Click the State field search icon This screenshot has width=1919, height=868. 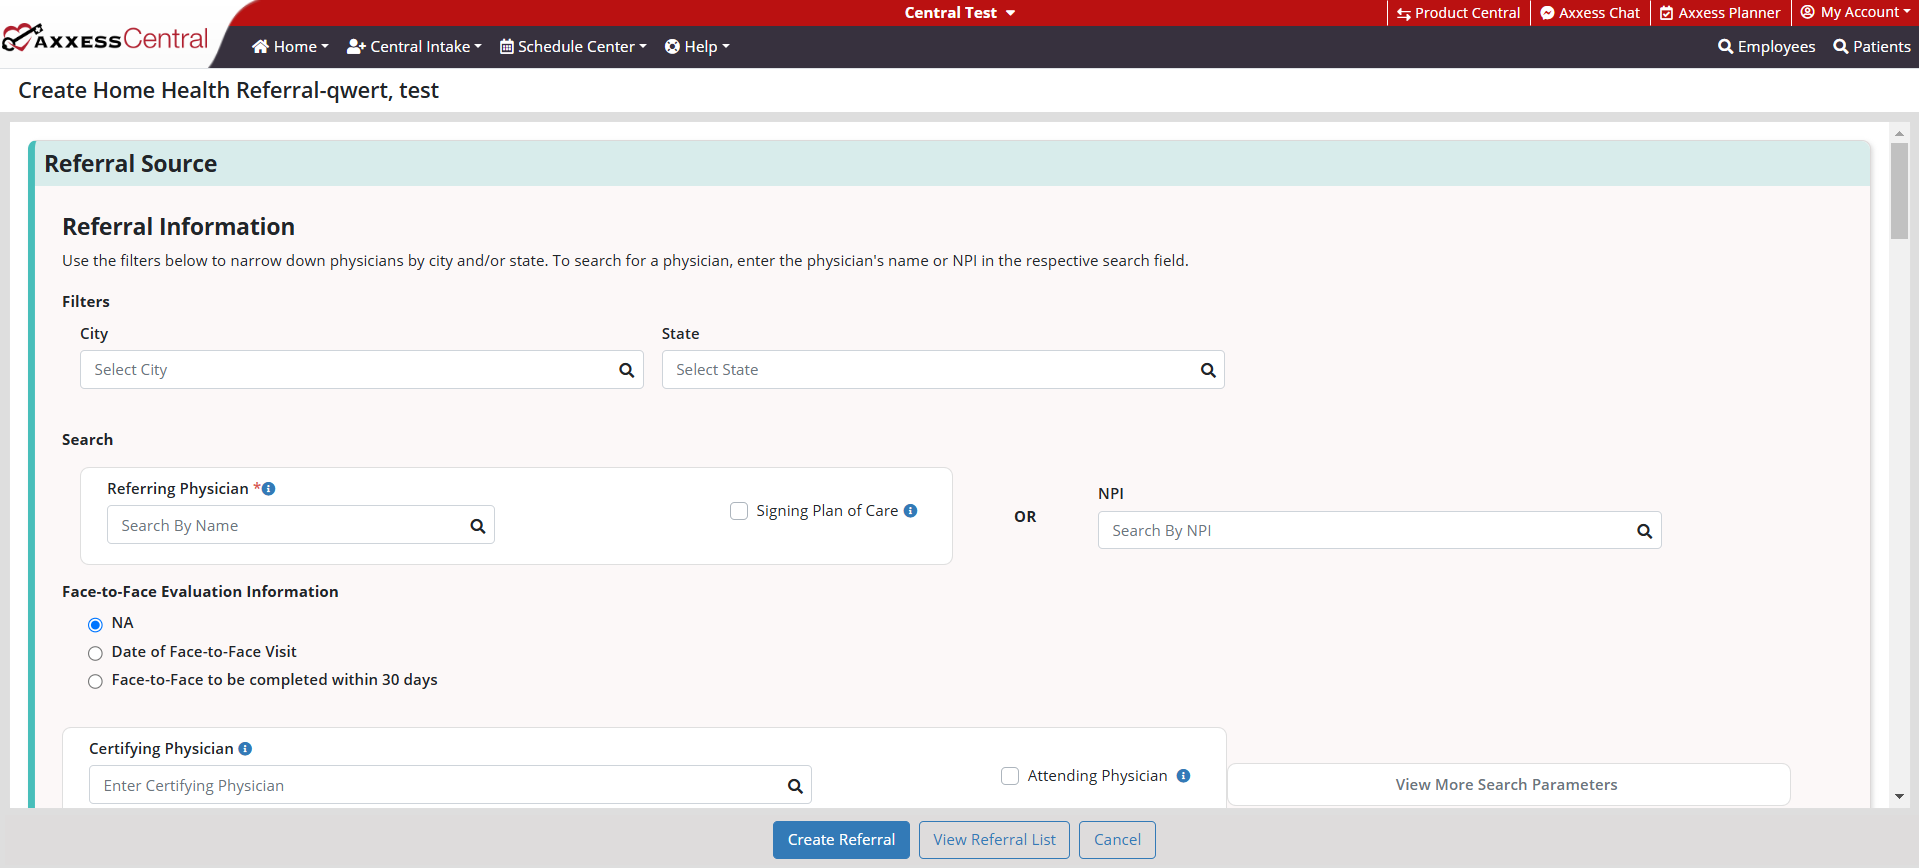(1208, 370)
